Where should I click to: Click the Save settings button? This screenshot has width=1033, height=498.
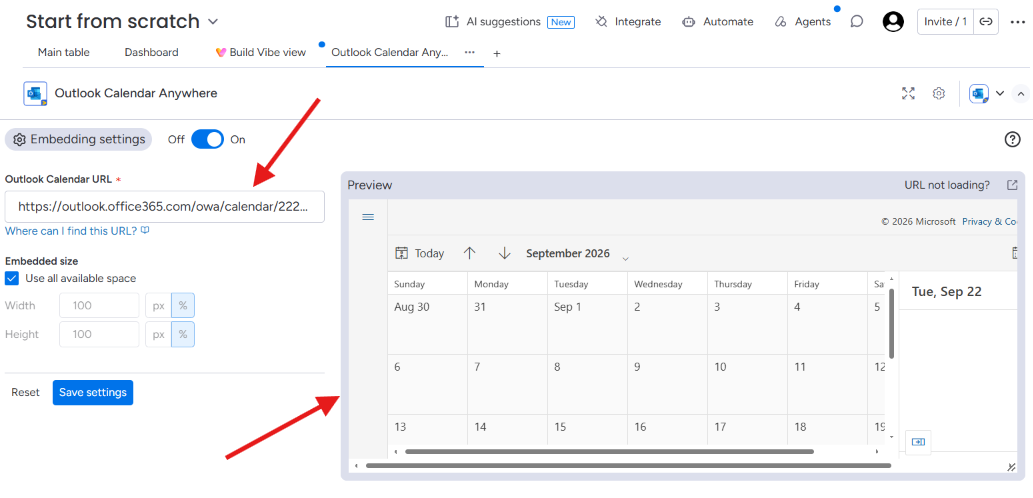coord(93,393)
